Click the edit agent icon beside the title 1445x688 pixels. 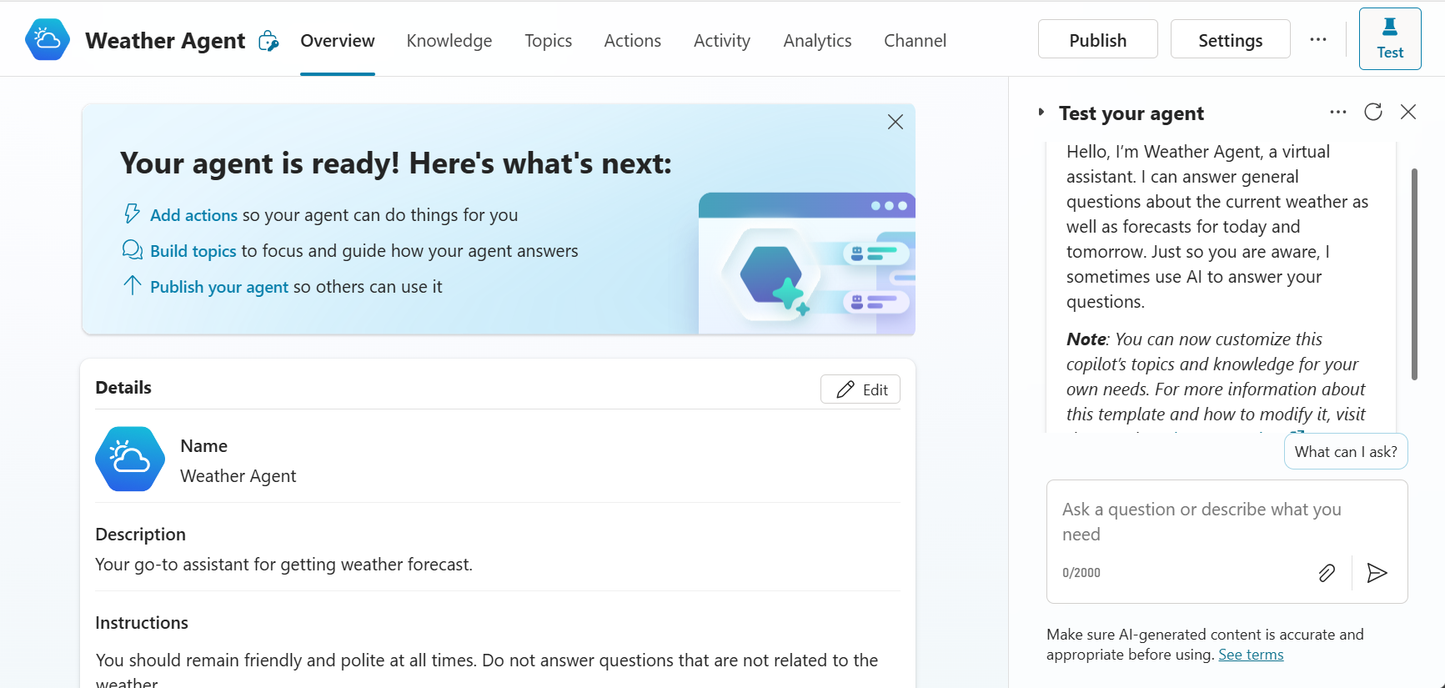268,41
